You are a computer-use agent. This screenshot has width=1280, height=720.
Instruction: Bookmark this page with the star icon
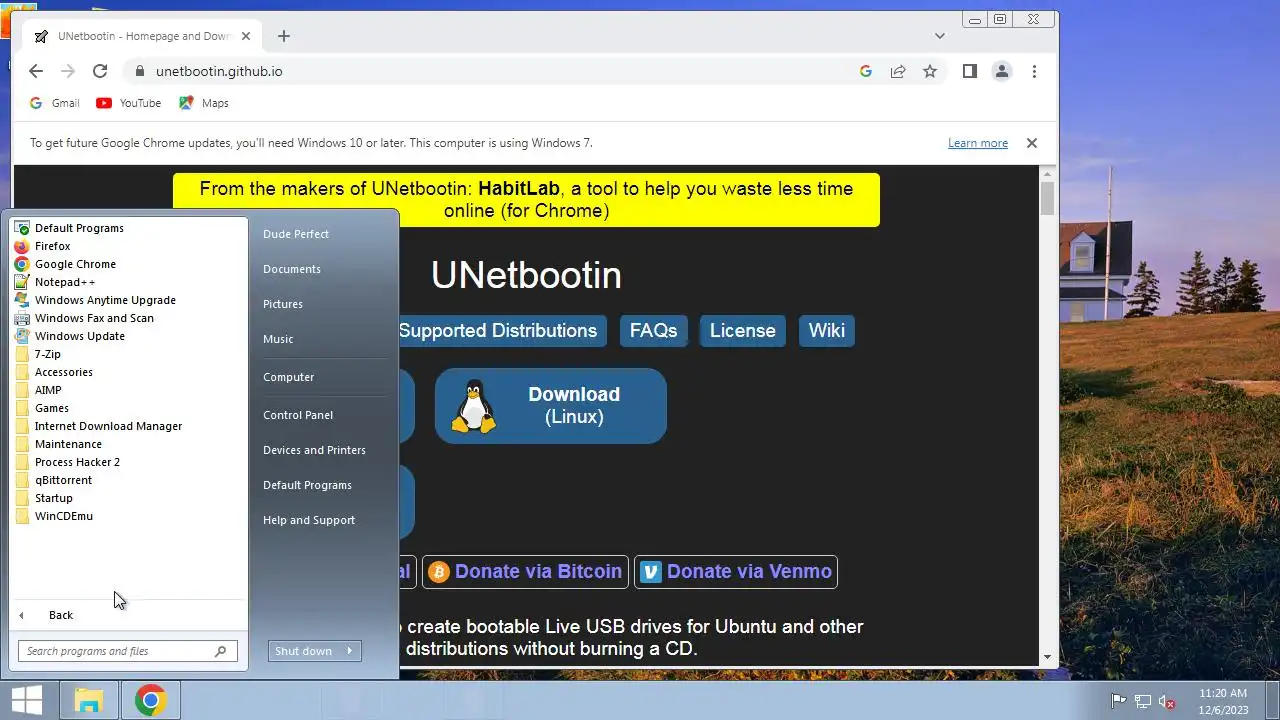(930, 71)
